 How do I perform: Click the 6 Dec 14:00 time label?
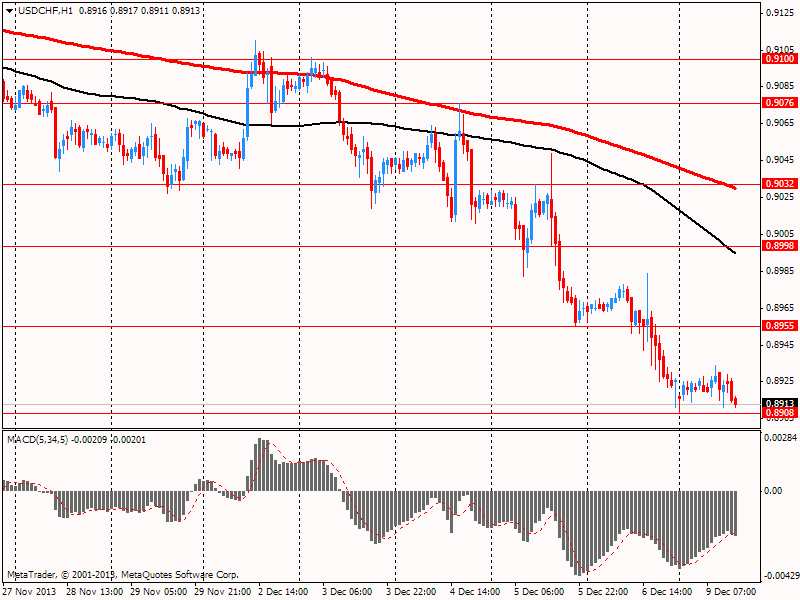point(668,592)
